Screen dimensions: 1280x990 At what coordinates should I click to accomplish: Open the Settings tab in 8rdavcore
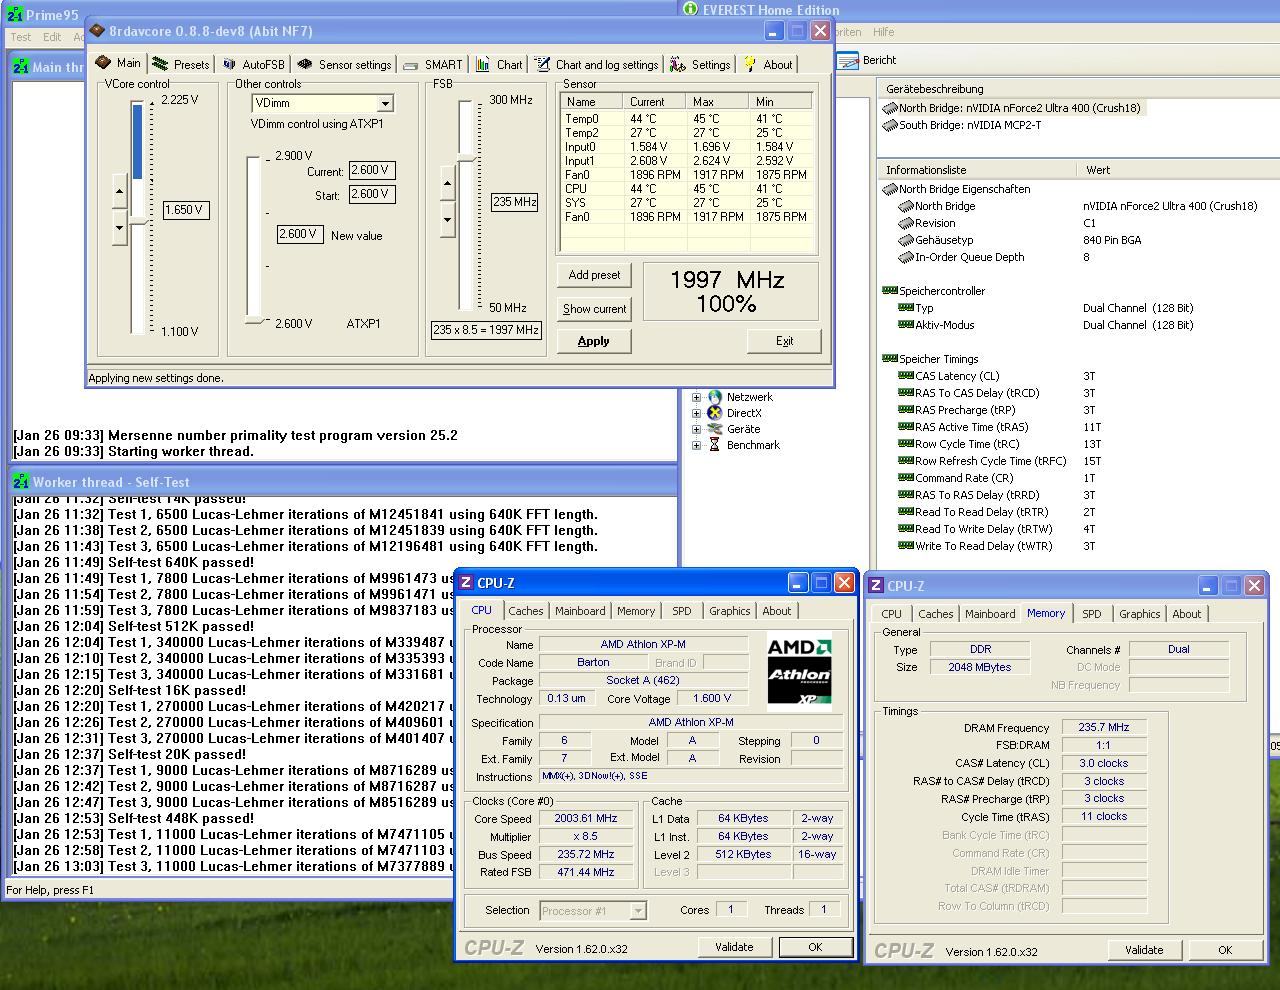pyautogui.click(x=700, y=64)
